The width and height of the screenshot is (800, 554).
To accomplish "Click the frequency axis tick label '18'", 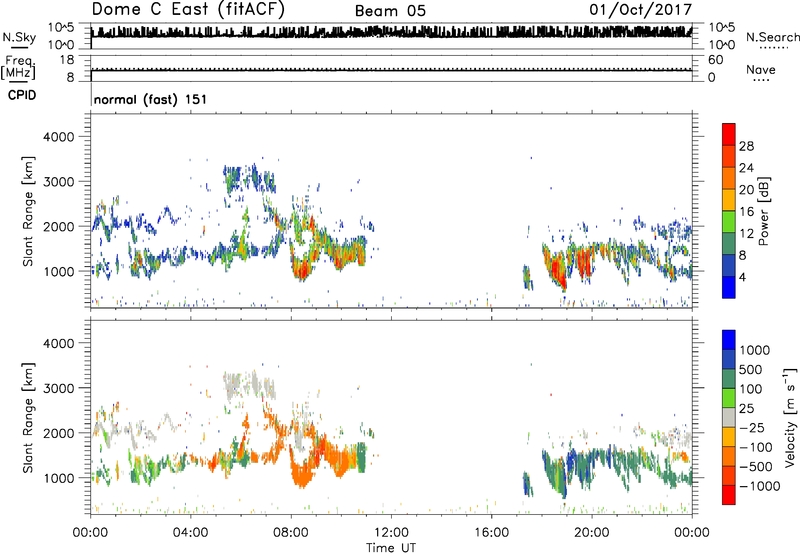I will [67, 60].
